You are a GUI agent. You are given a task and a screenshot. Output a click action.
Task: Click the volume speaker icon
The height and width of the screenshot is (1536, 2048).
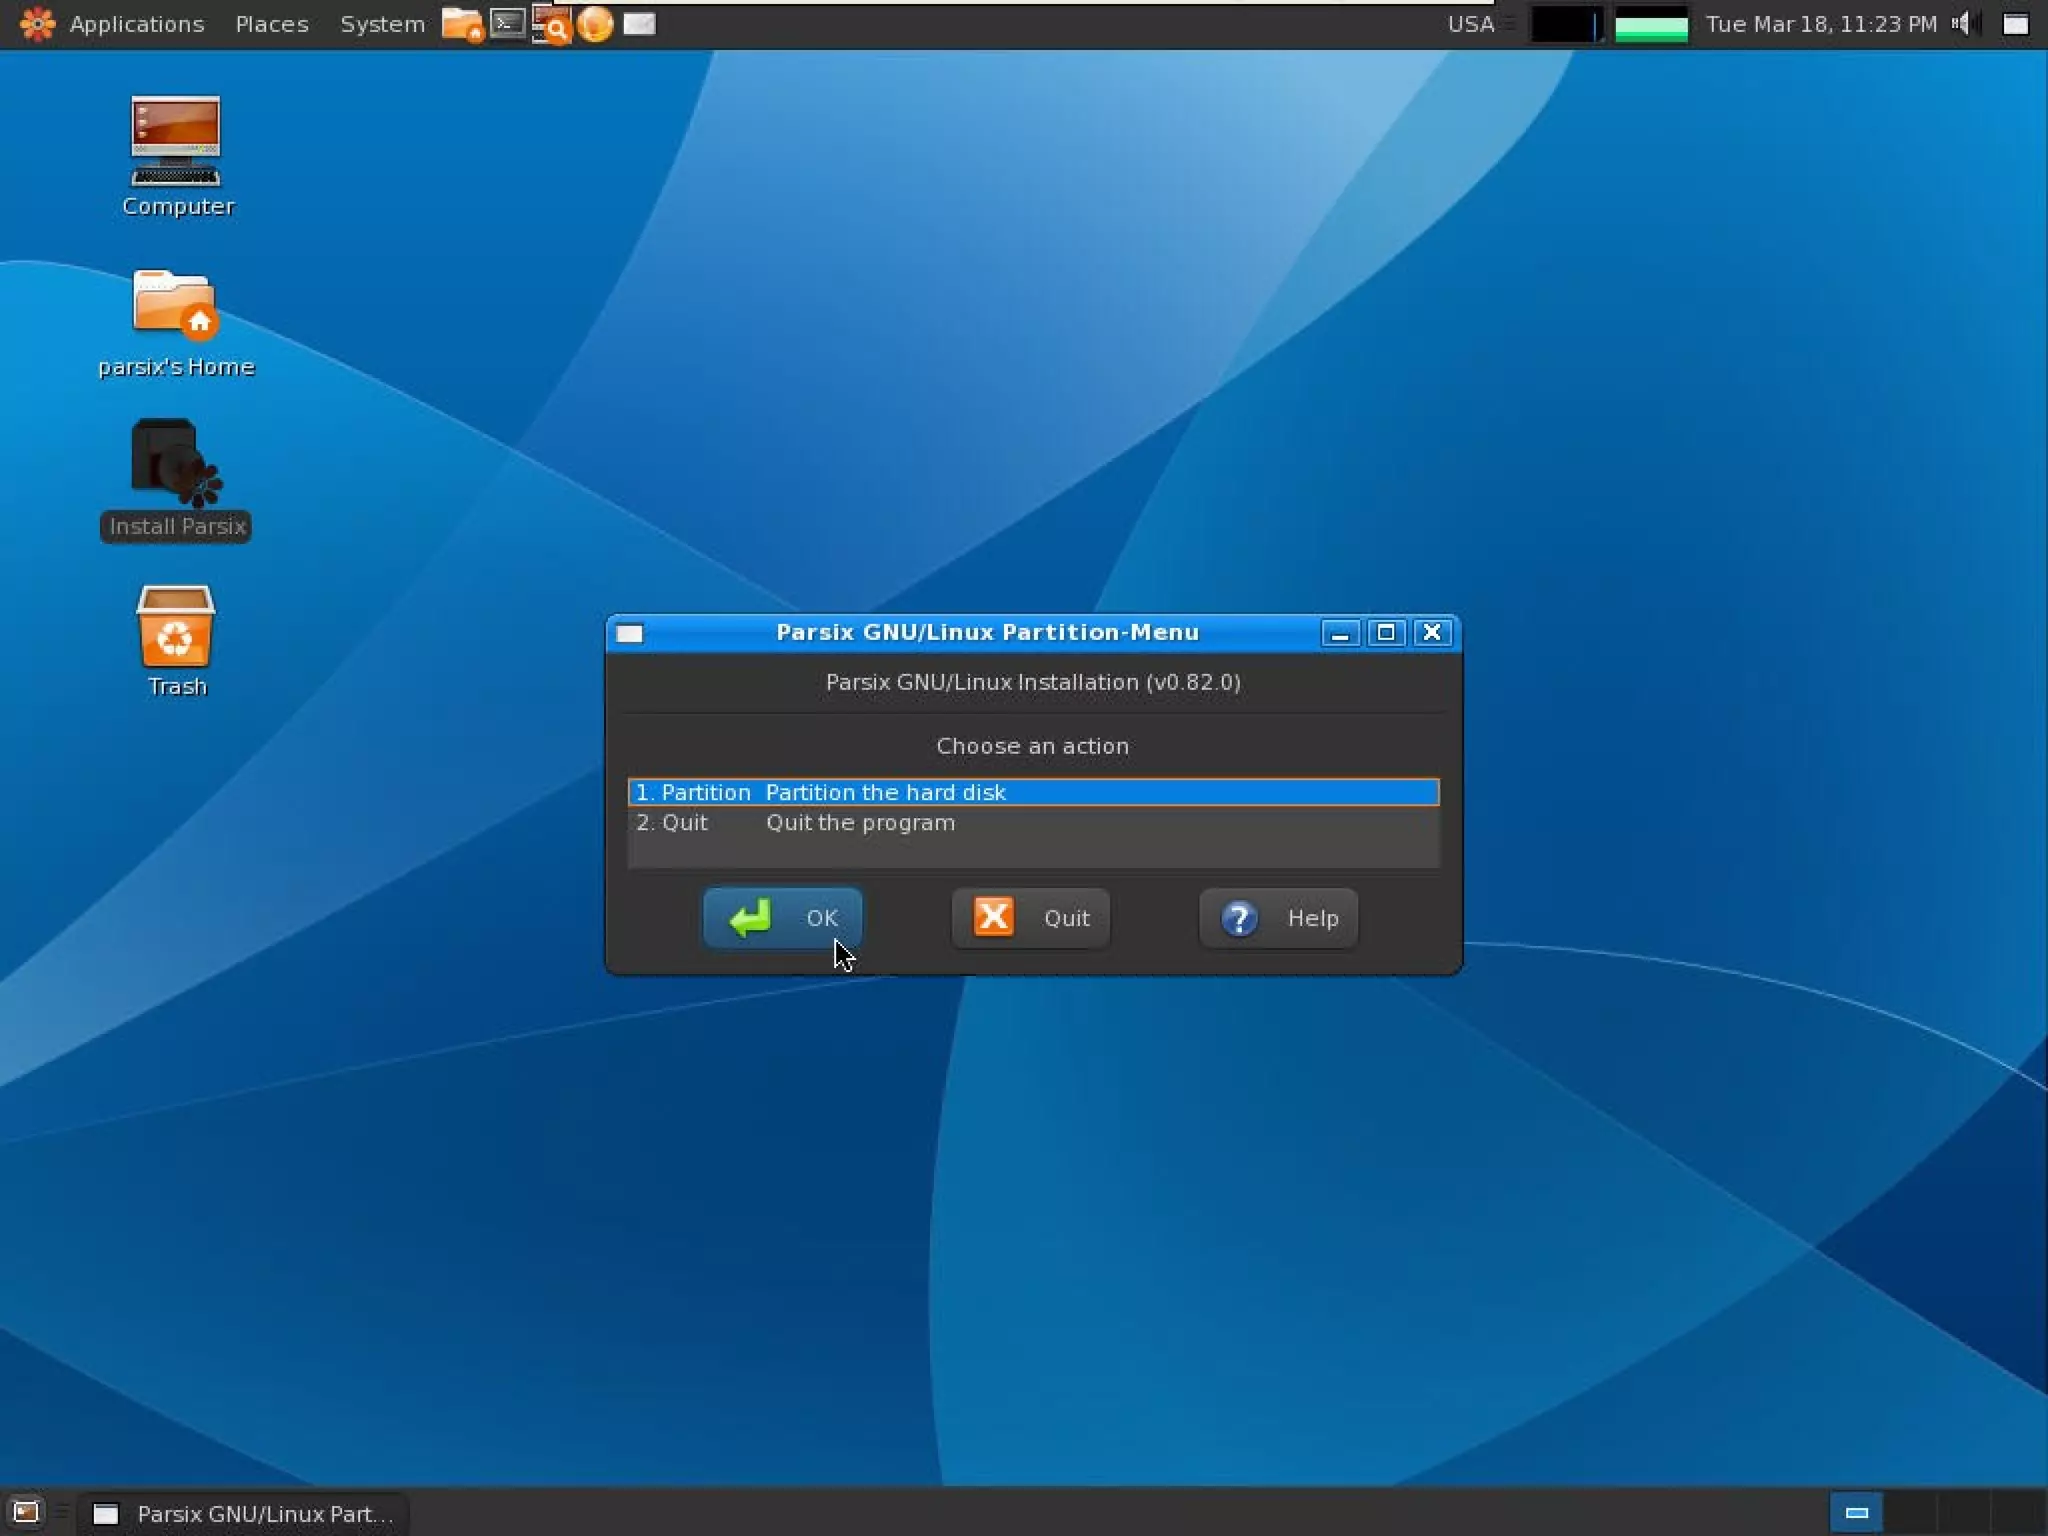(1962, 24)
